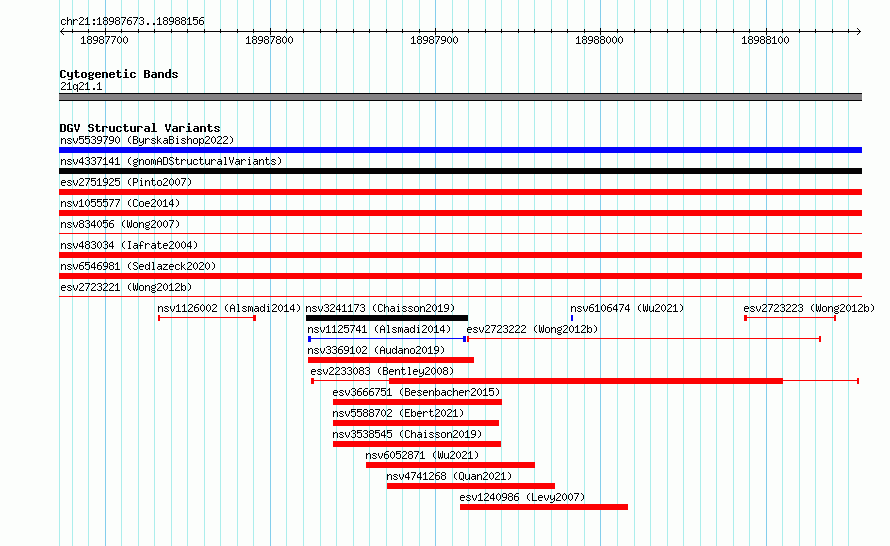
Task: Open variant esv2233083 (Bentley2008) label
Action: click(382, 371)
